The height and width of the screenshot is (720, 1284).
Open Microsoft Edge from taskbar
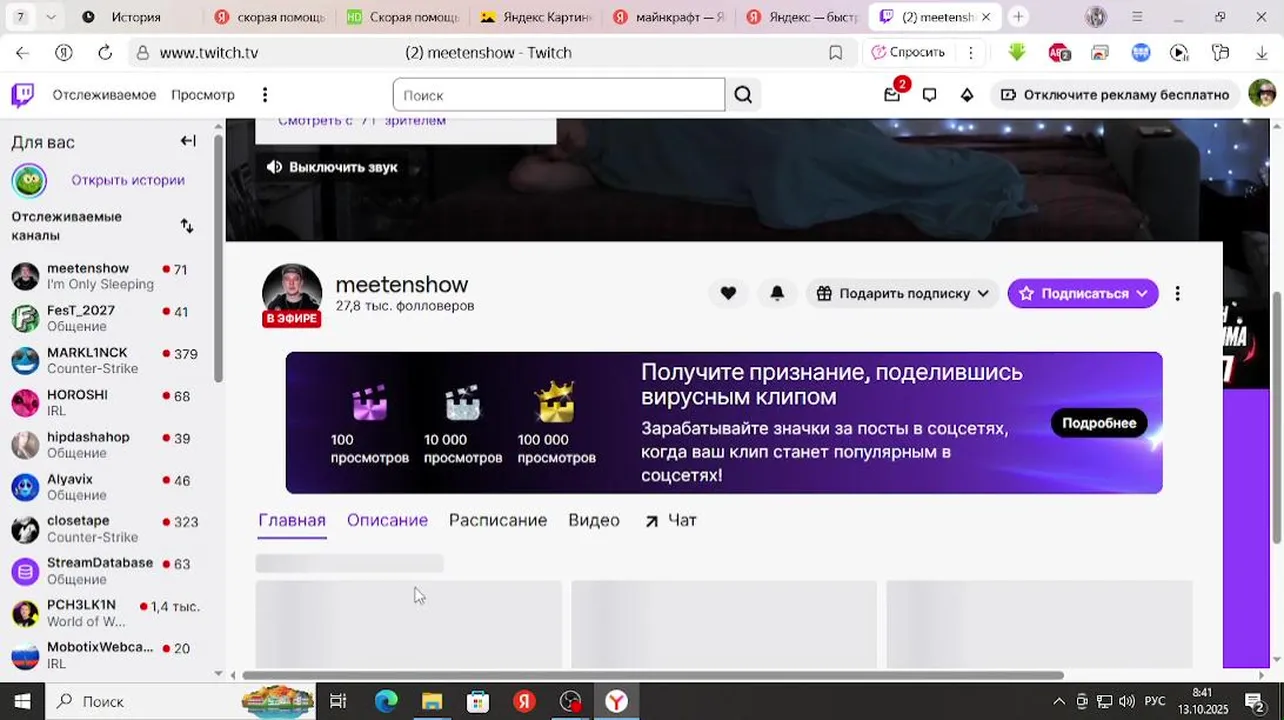point(386,701)
